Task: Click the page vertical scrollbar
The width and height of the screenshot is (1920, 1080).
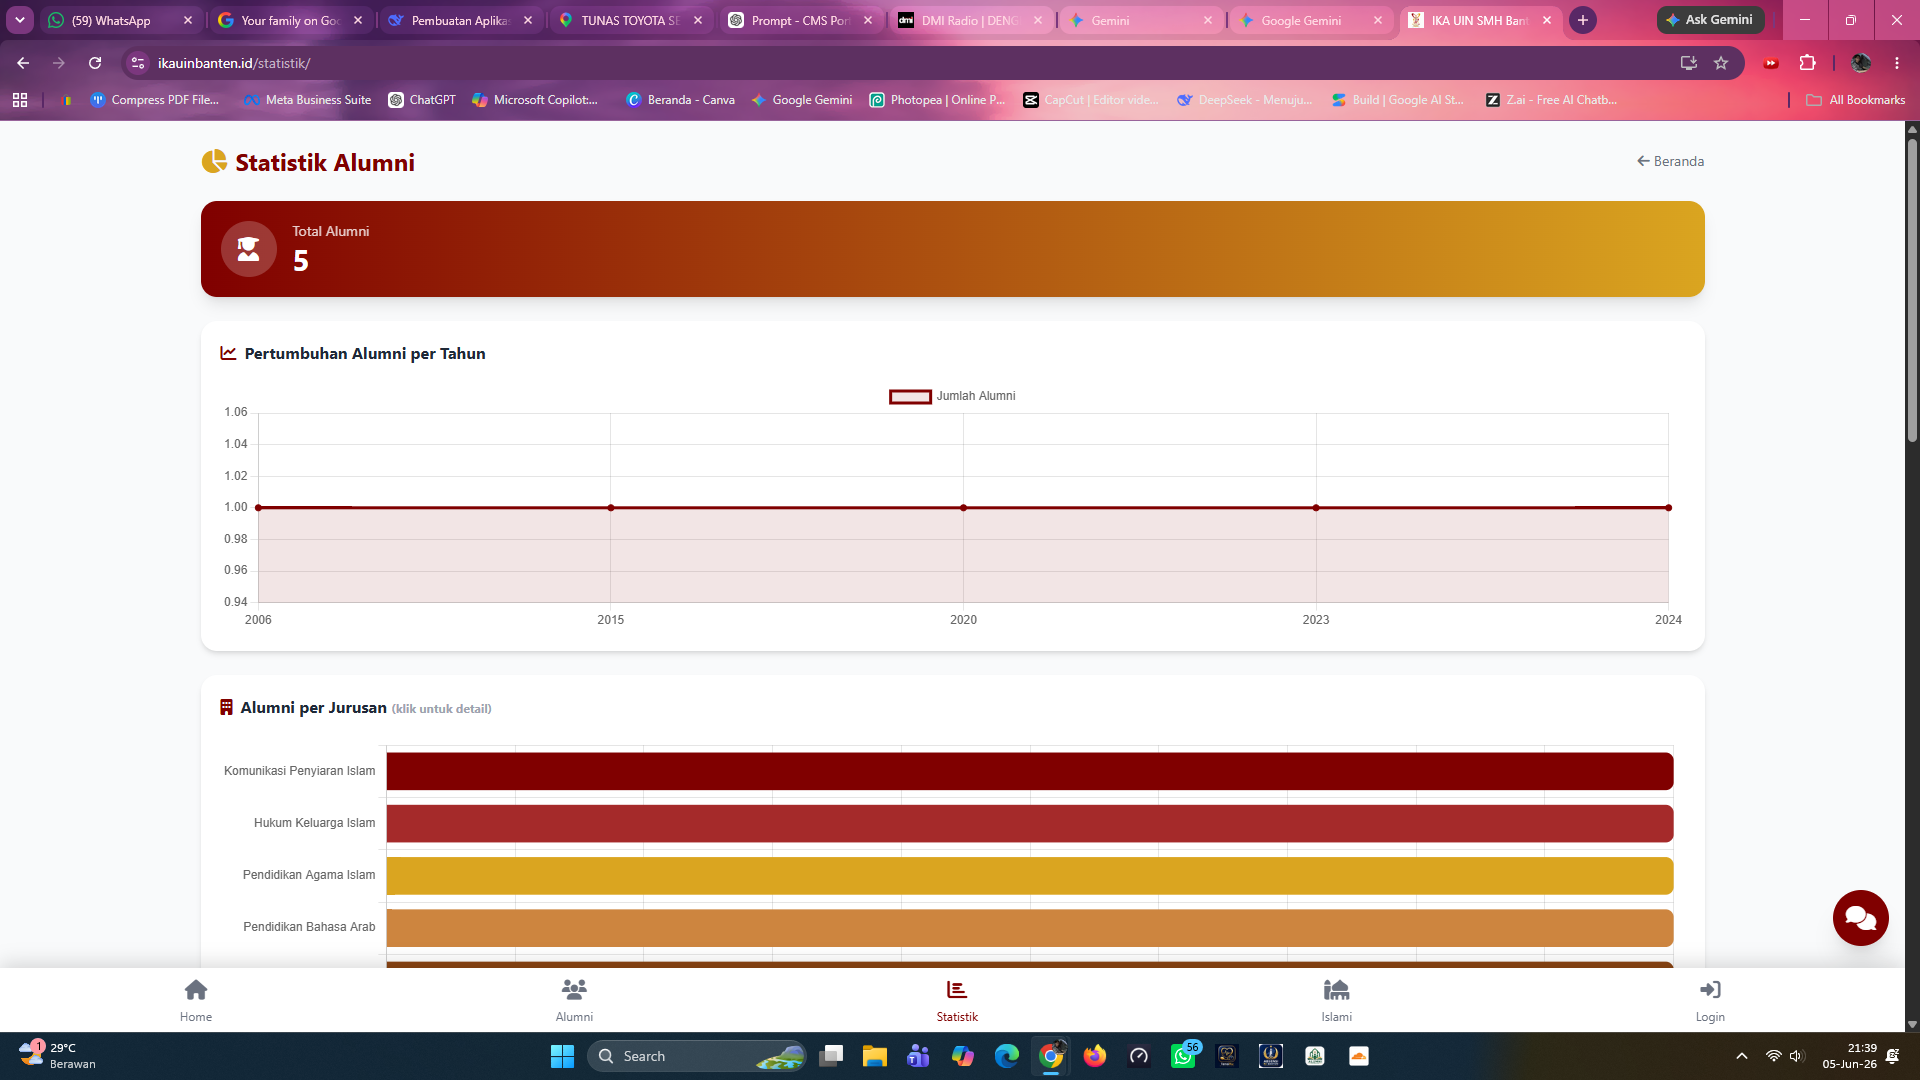Action: click(1912, 290)
